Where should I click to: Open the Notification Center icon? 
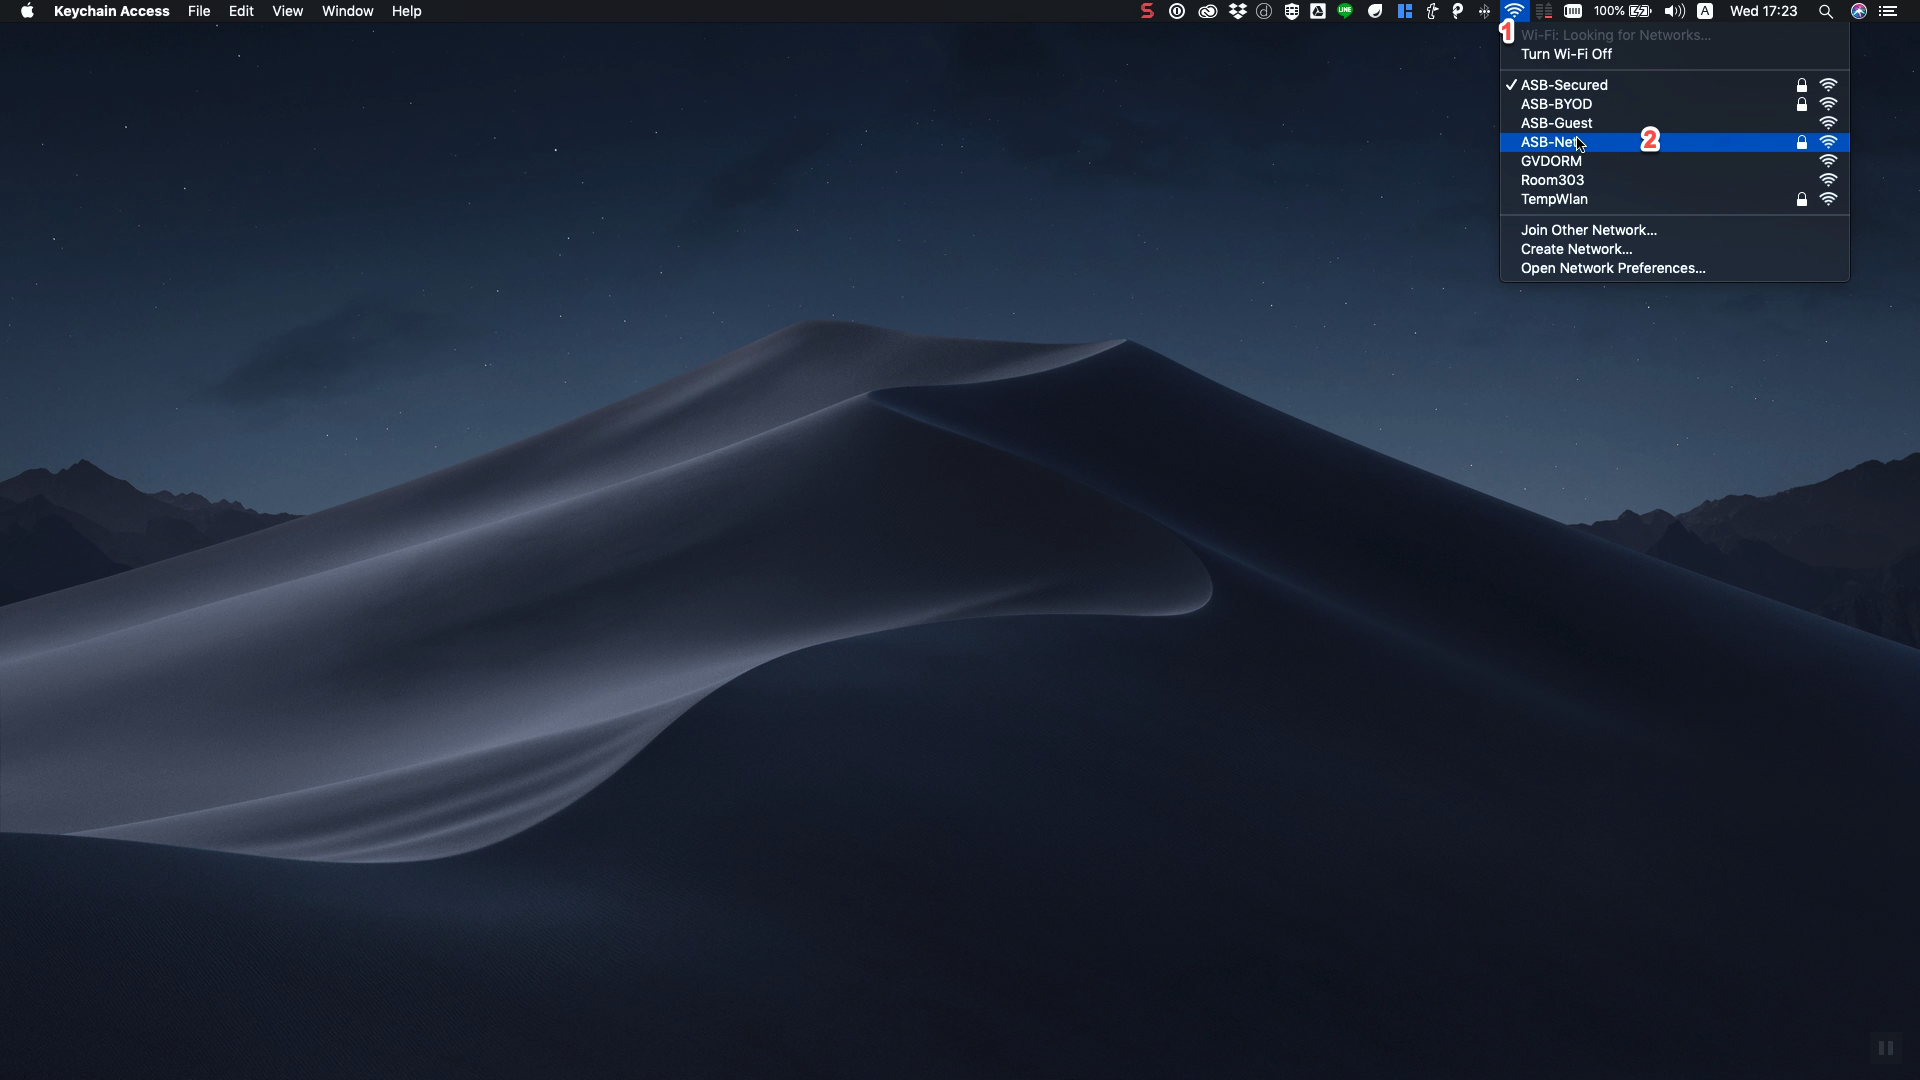pyautogui.click(x=1888, y=12)
